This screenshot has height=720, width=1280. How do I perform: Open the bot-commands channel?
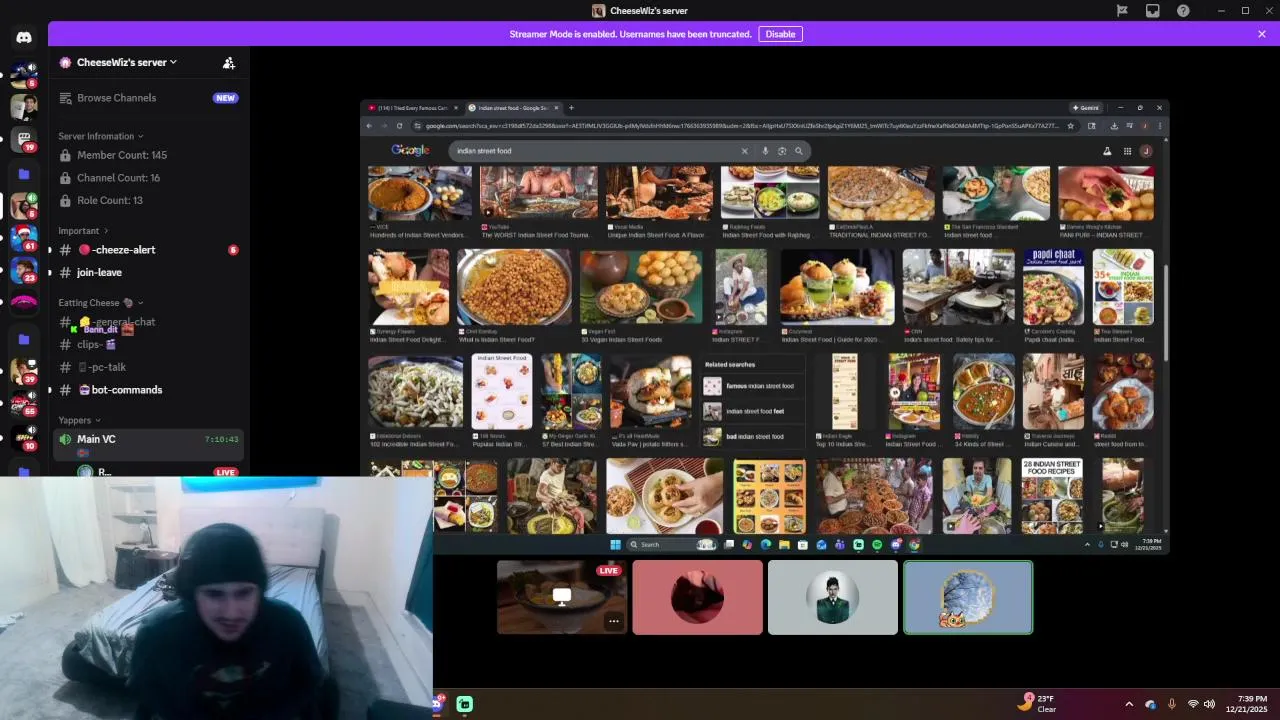pos(148,390)
